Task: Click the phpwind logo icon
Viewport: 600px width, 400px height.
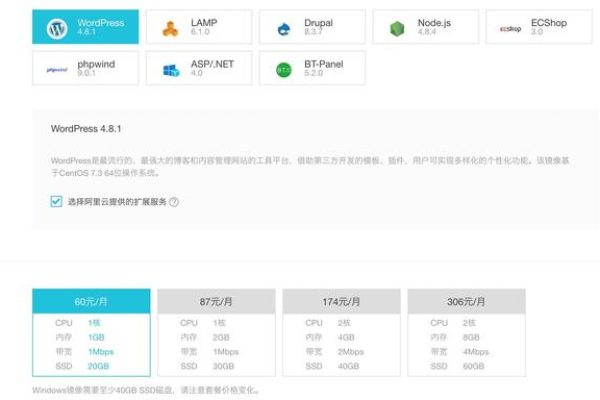Action: 57,70
